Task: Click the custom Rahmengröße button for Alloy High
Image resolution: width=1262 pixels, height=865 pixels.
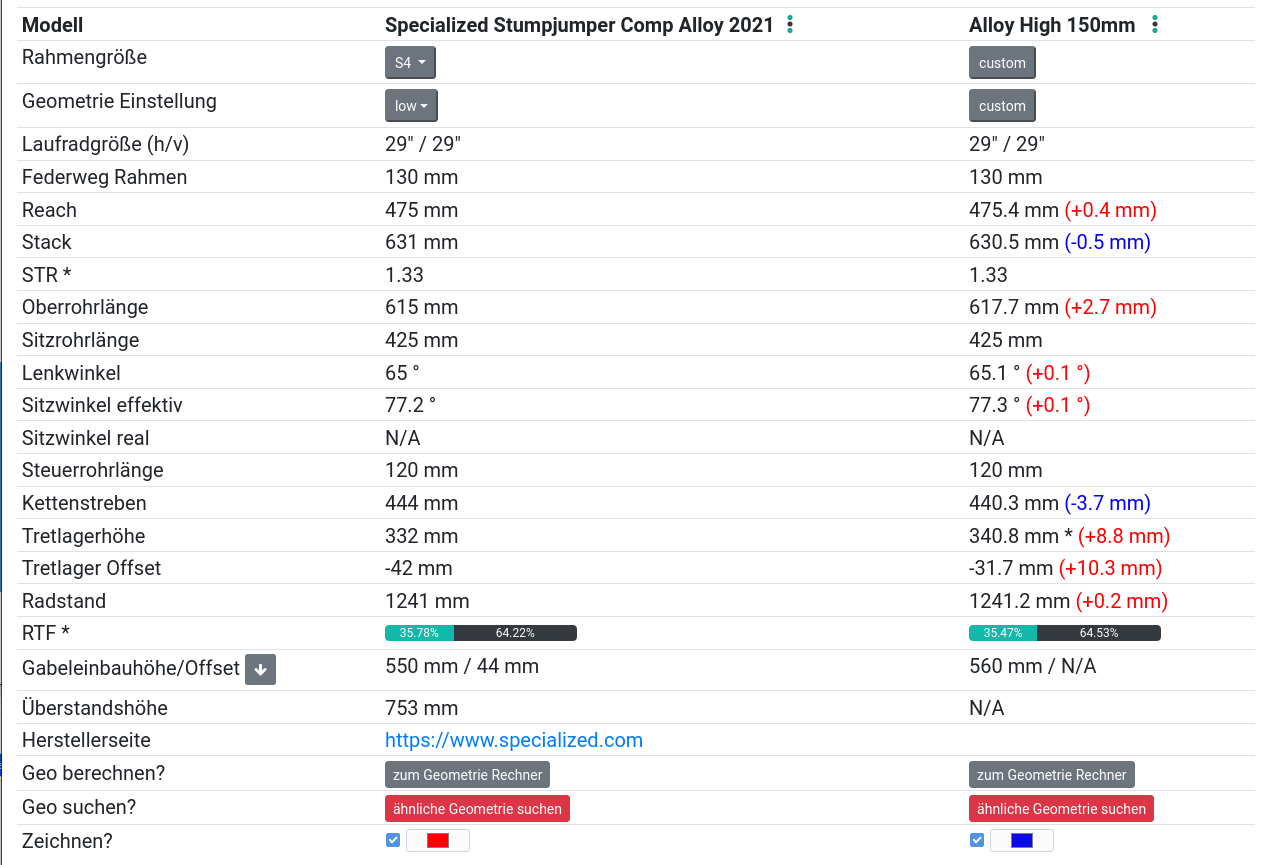Action: tap(1002, 63)
